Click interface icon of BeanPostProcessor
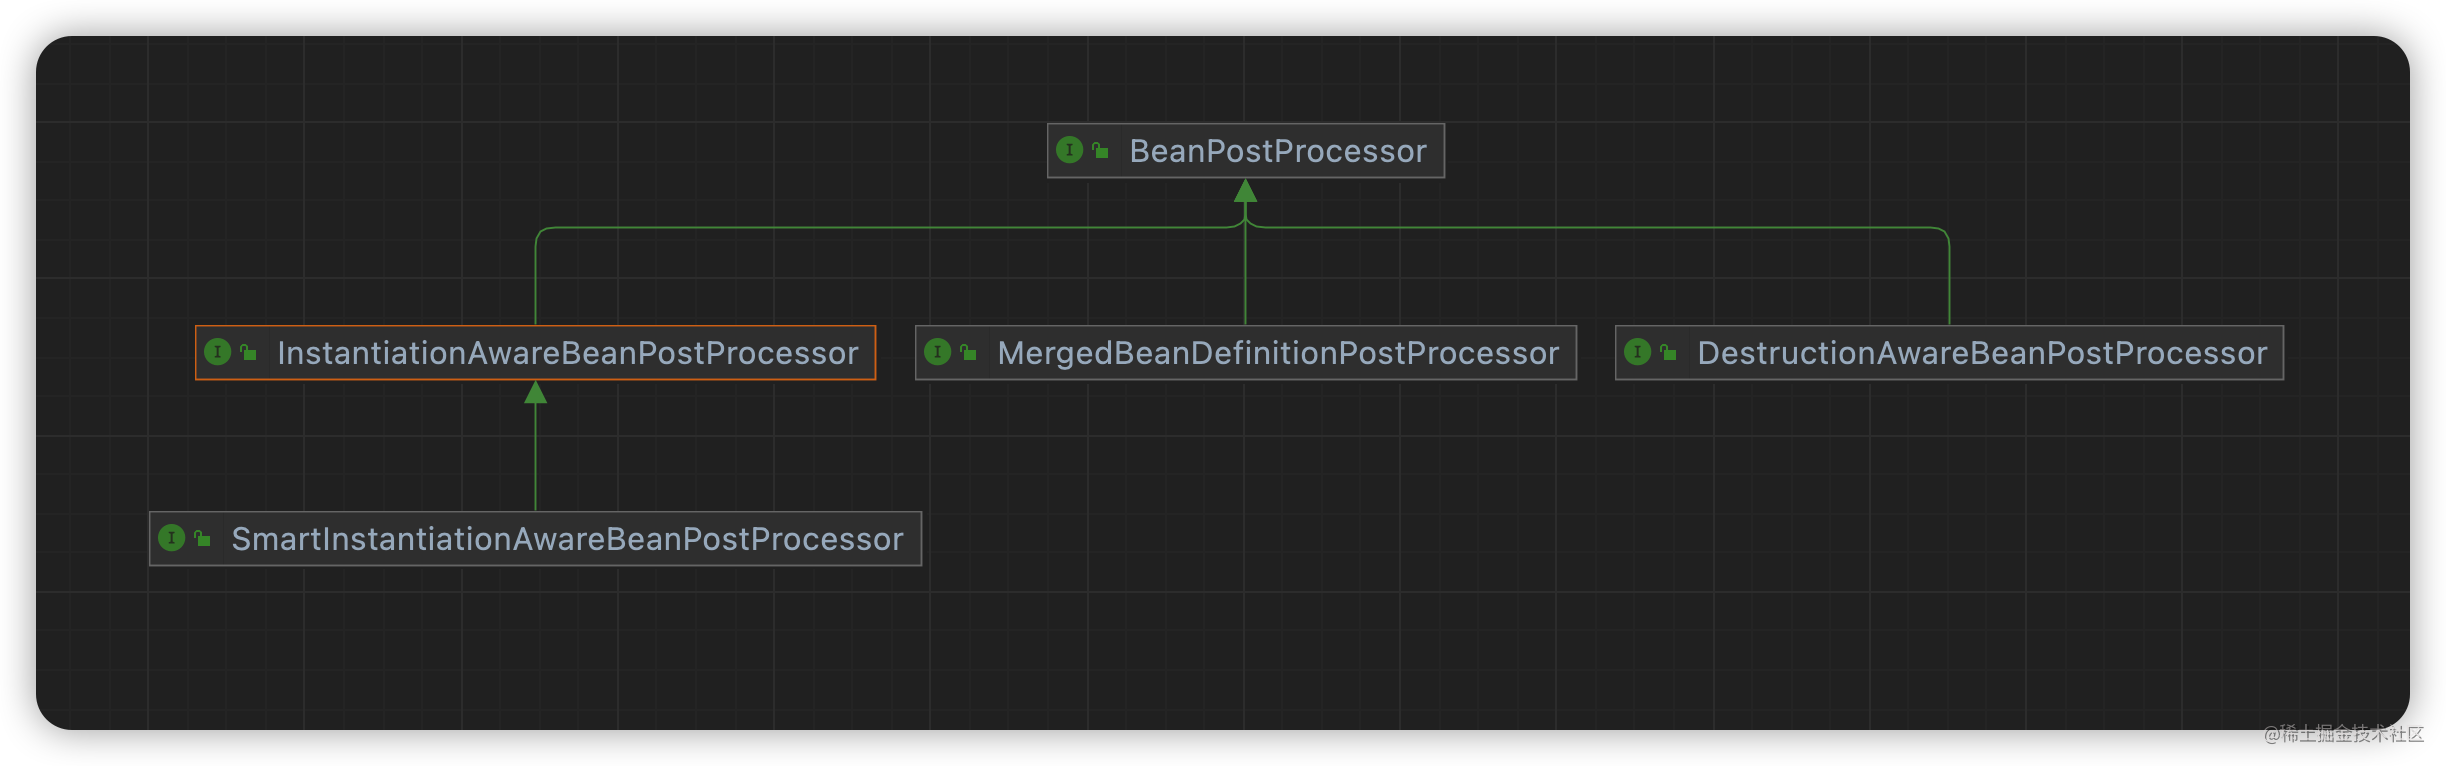The height and width of the screenshot is (766, 2446). pos(1070,150)
